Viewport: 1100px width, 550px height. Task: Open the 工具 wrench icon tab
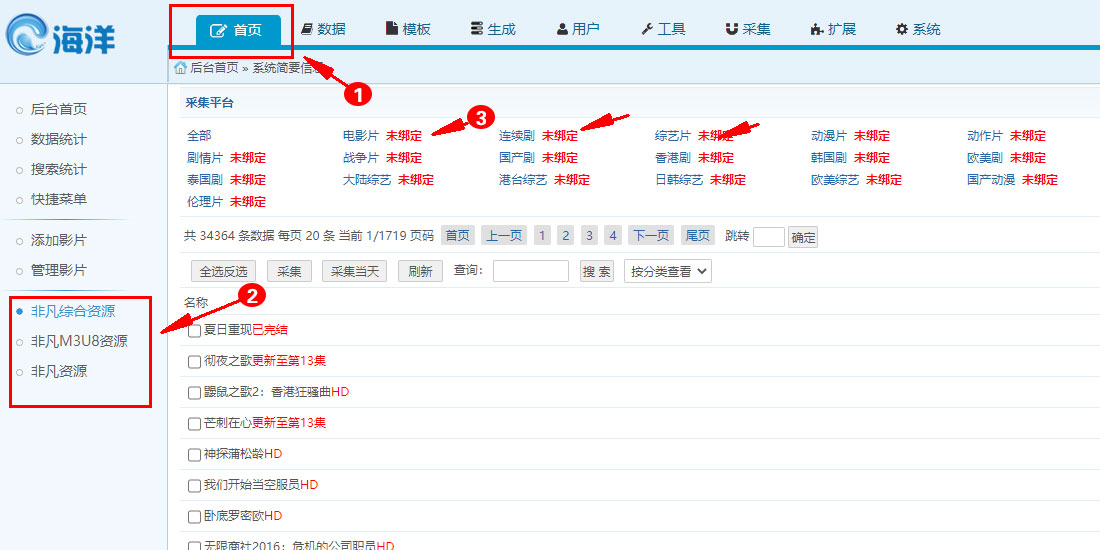coord(663,29)
